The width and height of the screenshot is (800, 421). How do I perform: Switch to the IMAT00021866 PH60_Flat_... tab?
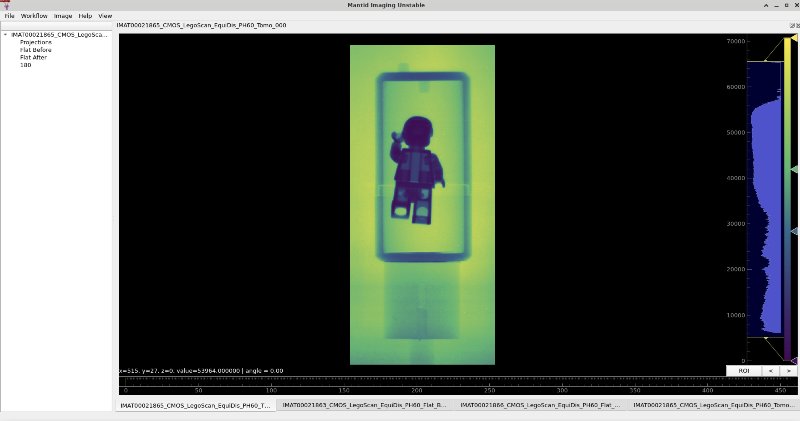pyautogui.click(x=540, y=405)
